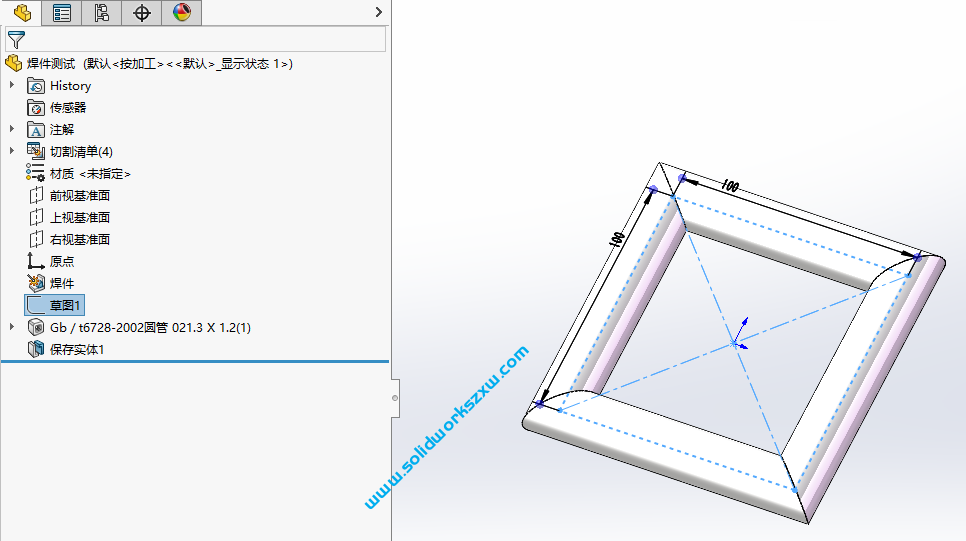Select the 保存实体1 save bodies icon
The image size is (966, 541).
pyautogui.click(x=36, y=349)
